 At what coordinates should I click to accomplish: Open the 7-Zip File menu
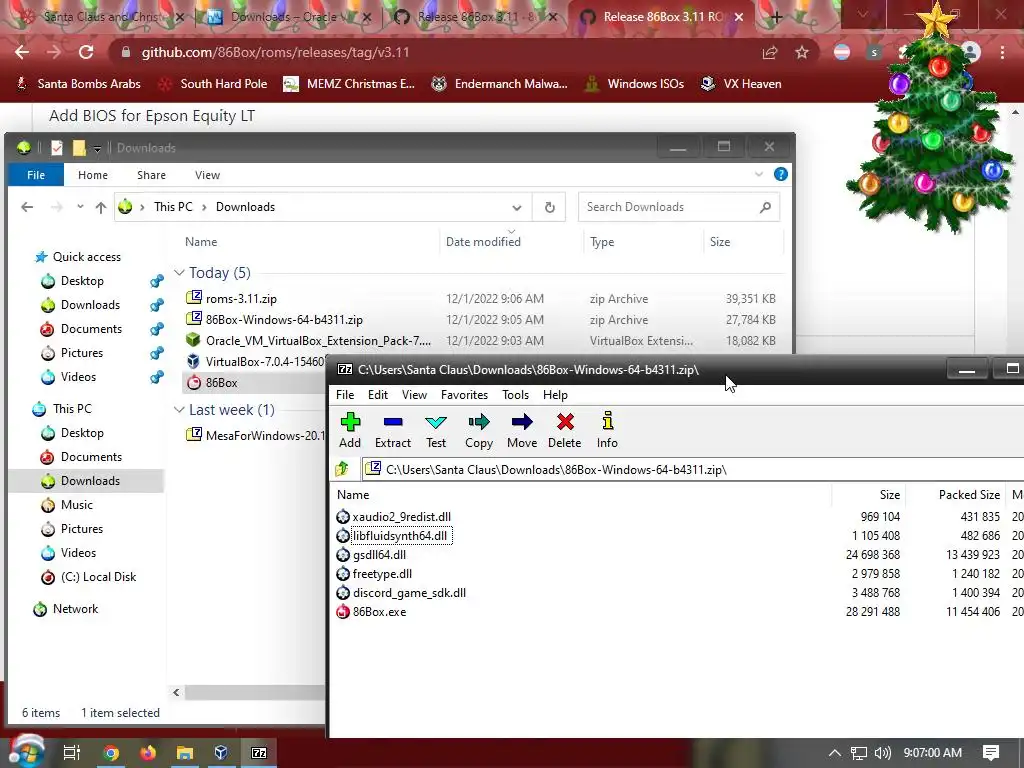345,394
